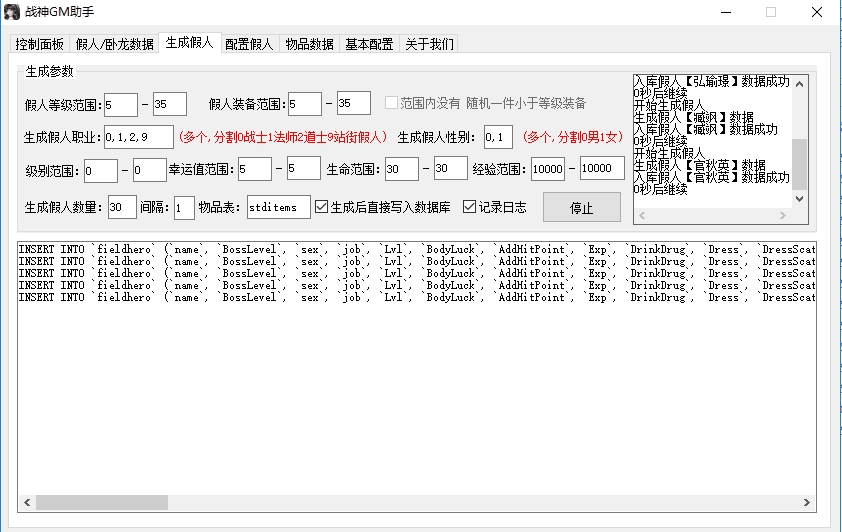Switch to 假人/卧龙数据 tab
Viewport: 842px width, 532px height.
coord(114,44)
